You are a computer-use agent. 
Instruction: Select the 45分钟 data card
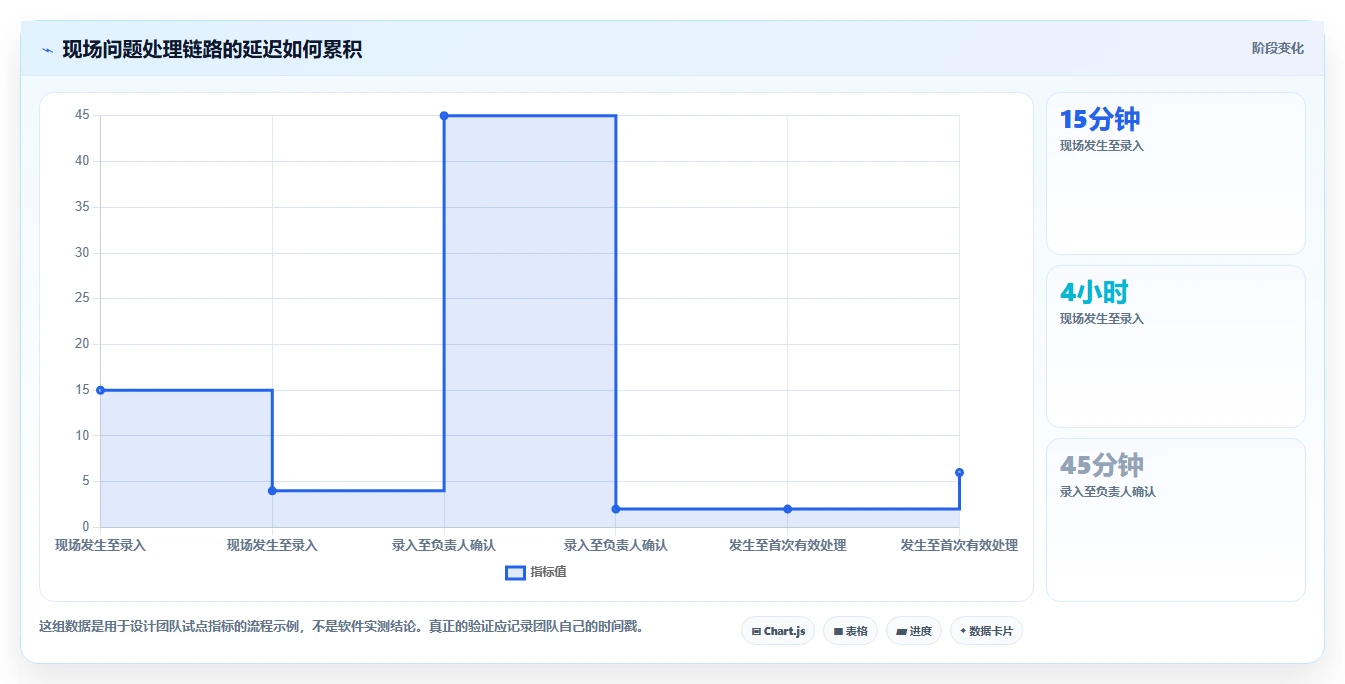(1176, 520)
